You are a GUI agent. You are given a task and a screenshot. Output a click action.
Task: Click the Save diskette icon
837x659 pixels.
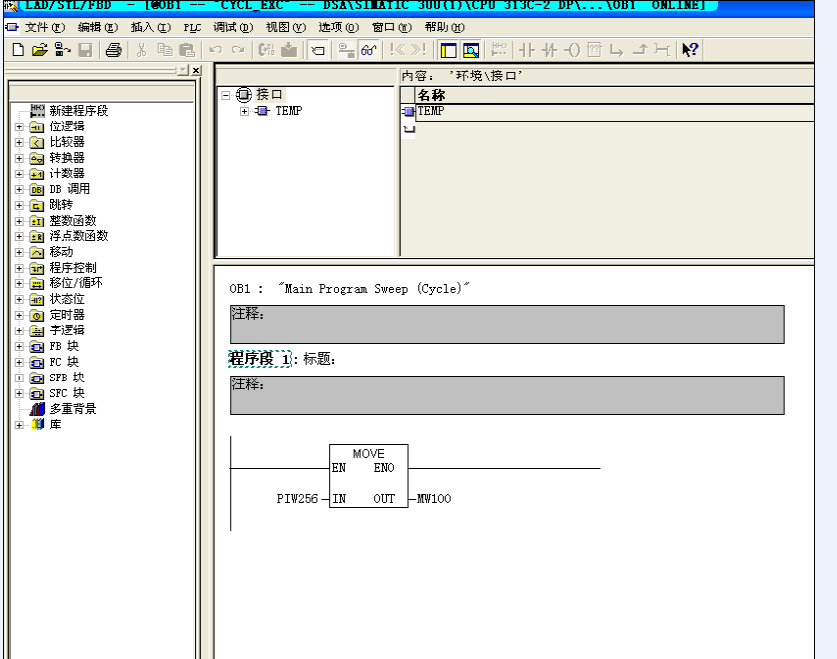[85, 50]
